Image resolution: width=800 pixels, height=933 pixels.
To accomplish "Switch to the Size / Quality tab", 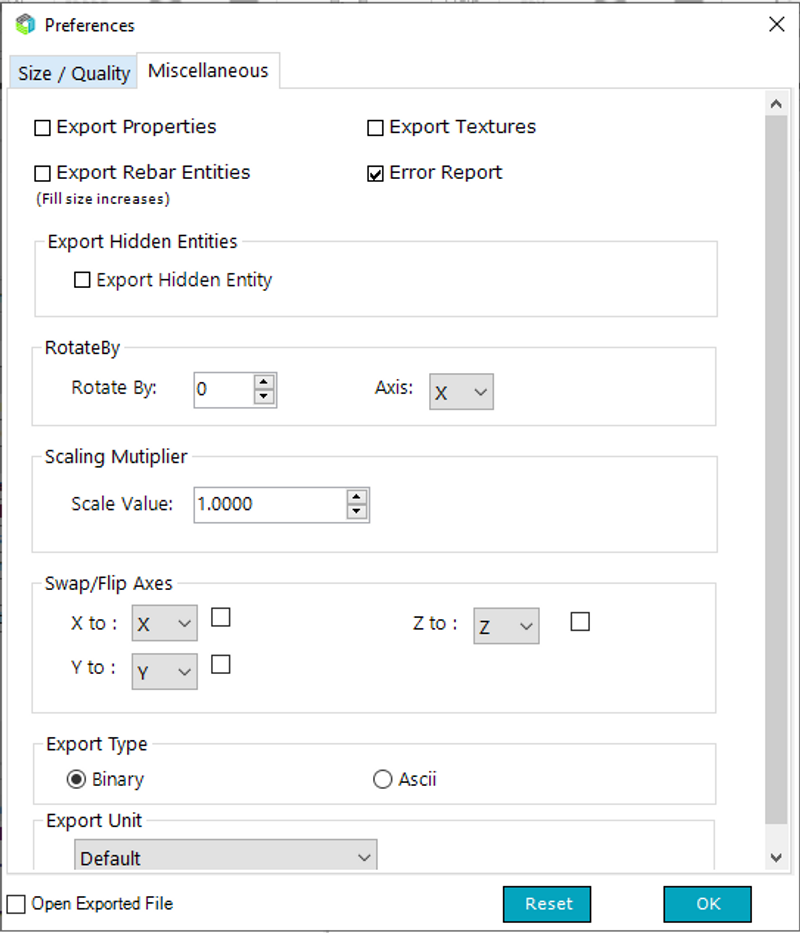I will pos(74,73).
